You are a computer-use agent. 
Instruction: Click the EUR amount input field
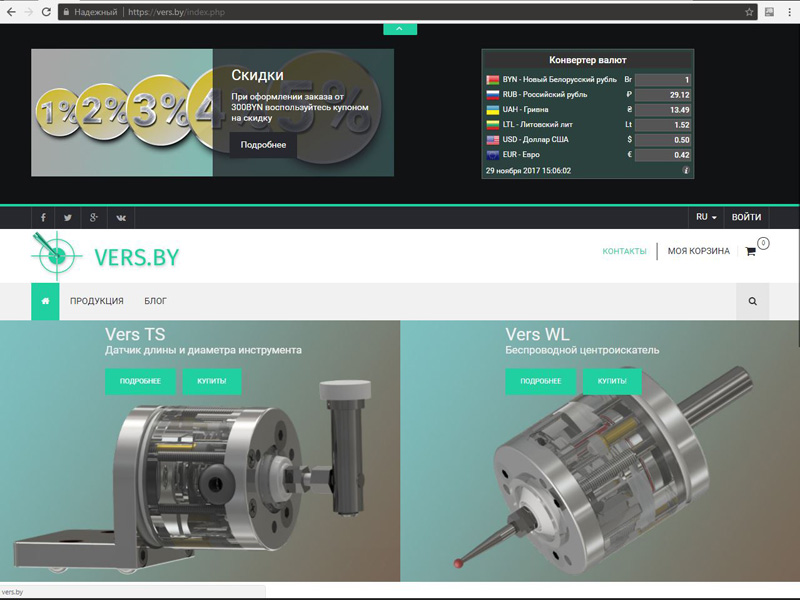[663, 155]
